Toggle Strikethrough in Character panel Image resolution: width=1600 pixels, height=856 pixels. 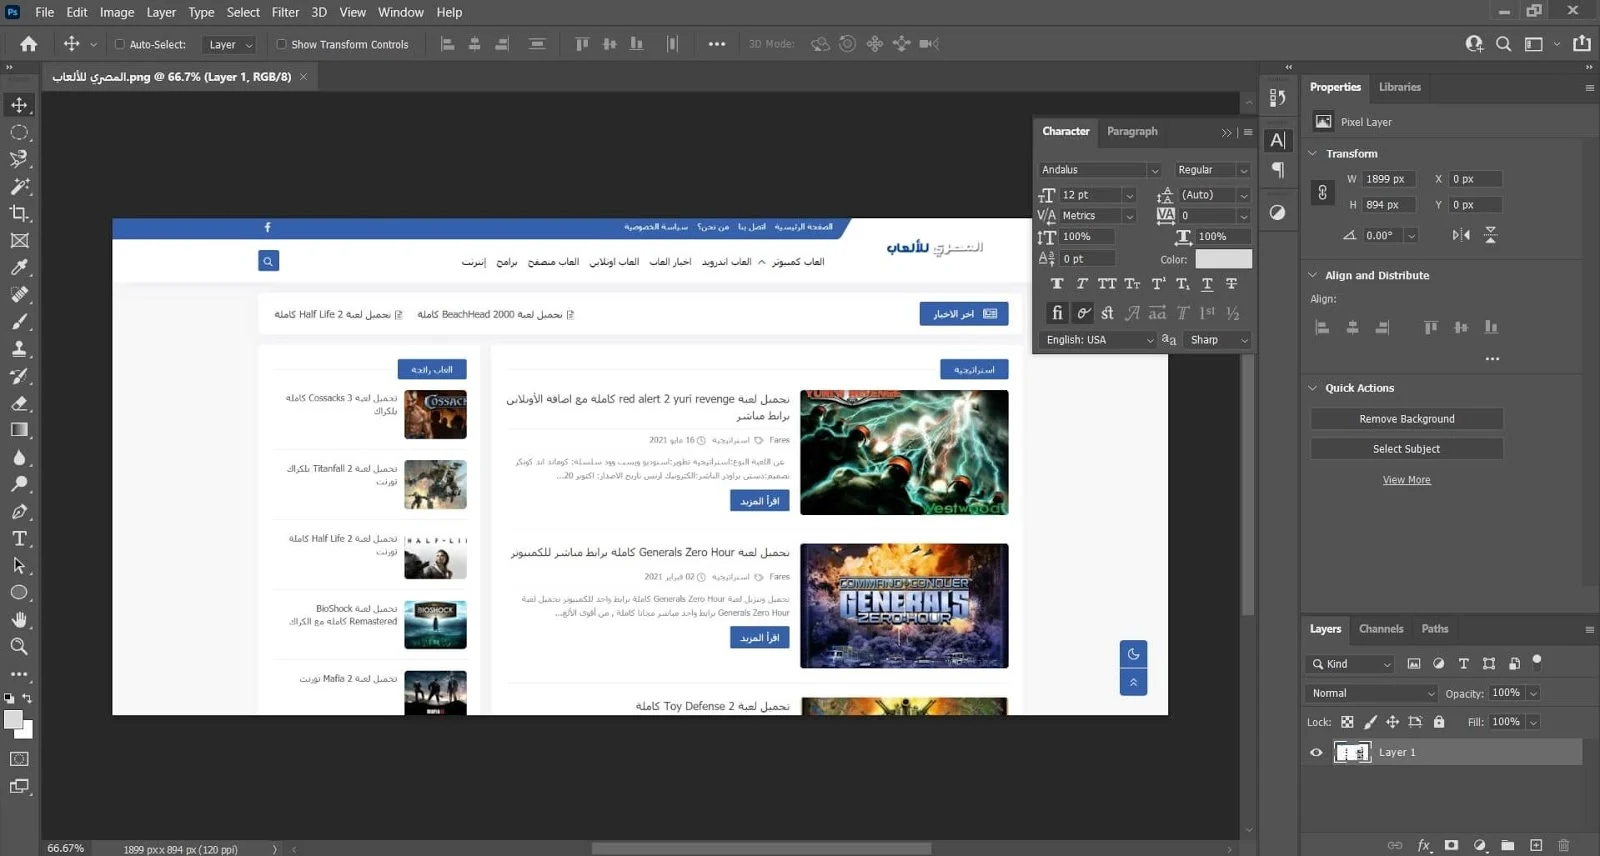coord(1232,284)
